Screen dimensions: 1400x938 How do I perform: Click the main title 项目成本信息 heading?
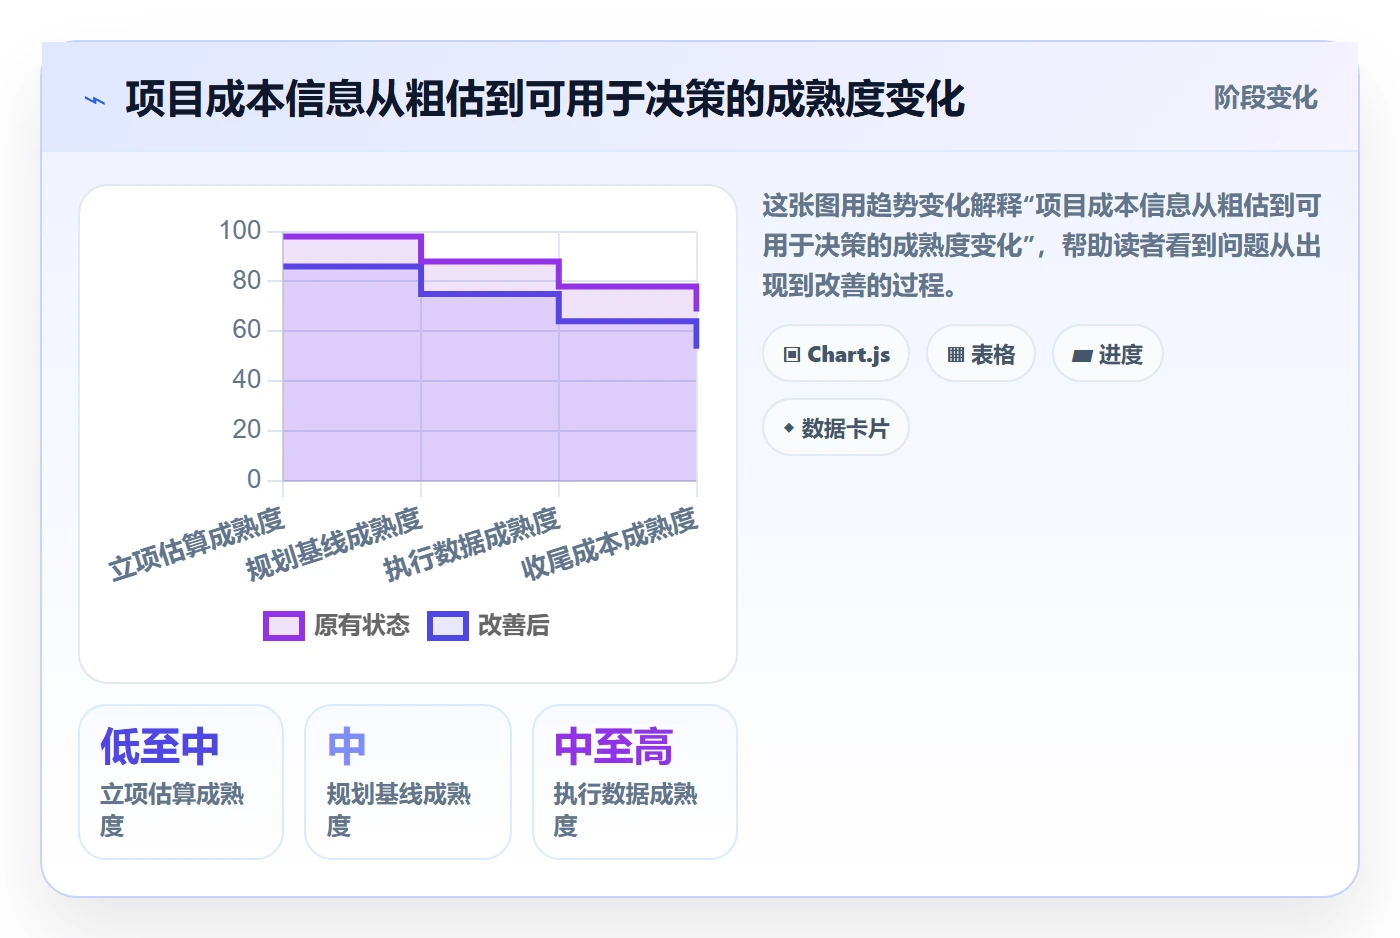tap(545, 99)
